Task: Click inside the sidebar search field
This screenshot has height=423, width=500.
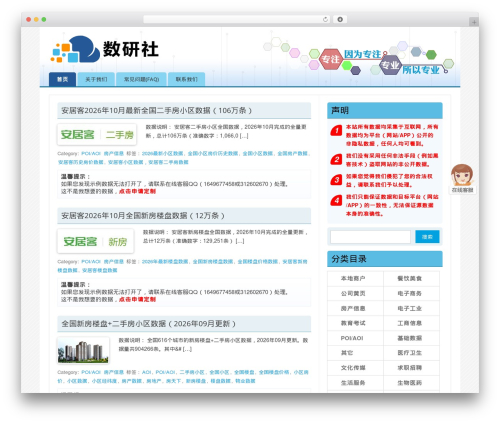Action: click(x=370, y=237)
